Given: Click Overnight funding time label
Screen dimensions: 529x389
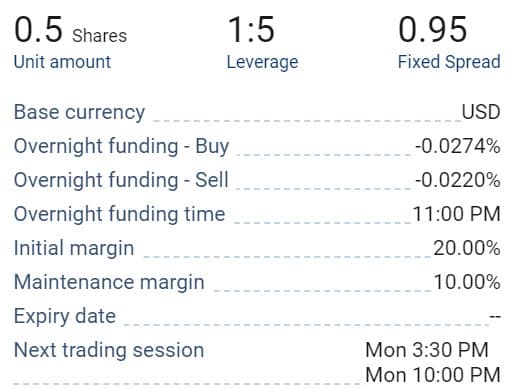Looking at the screenshot, I should click(x=119, y=214).
